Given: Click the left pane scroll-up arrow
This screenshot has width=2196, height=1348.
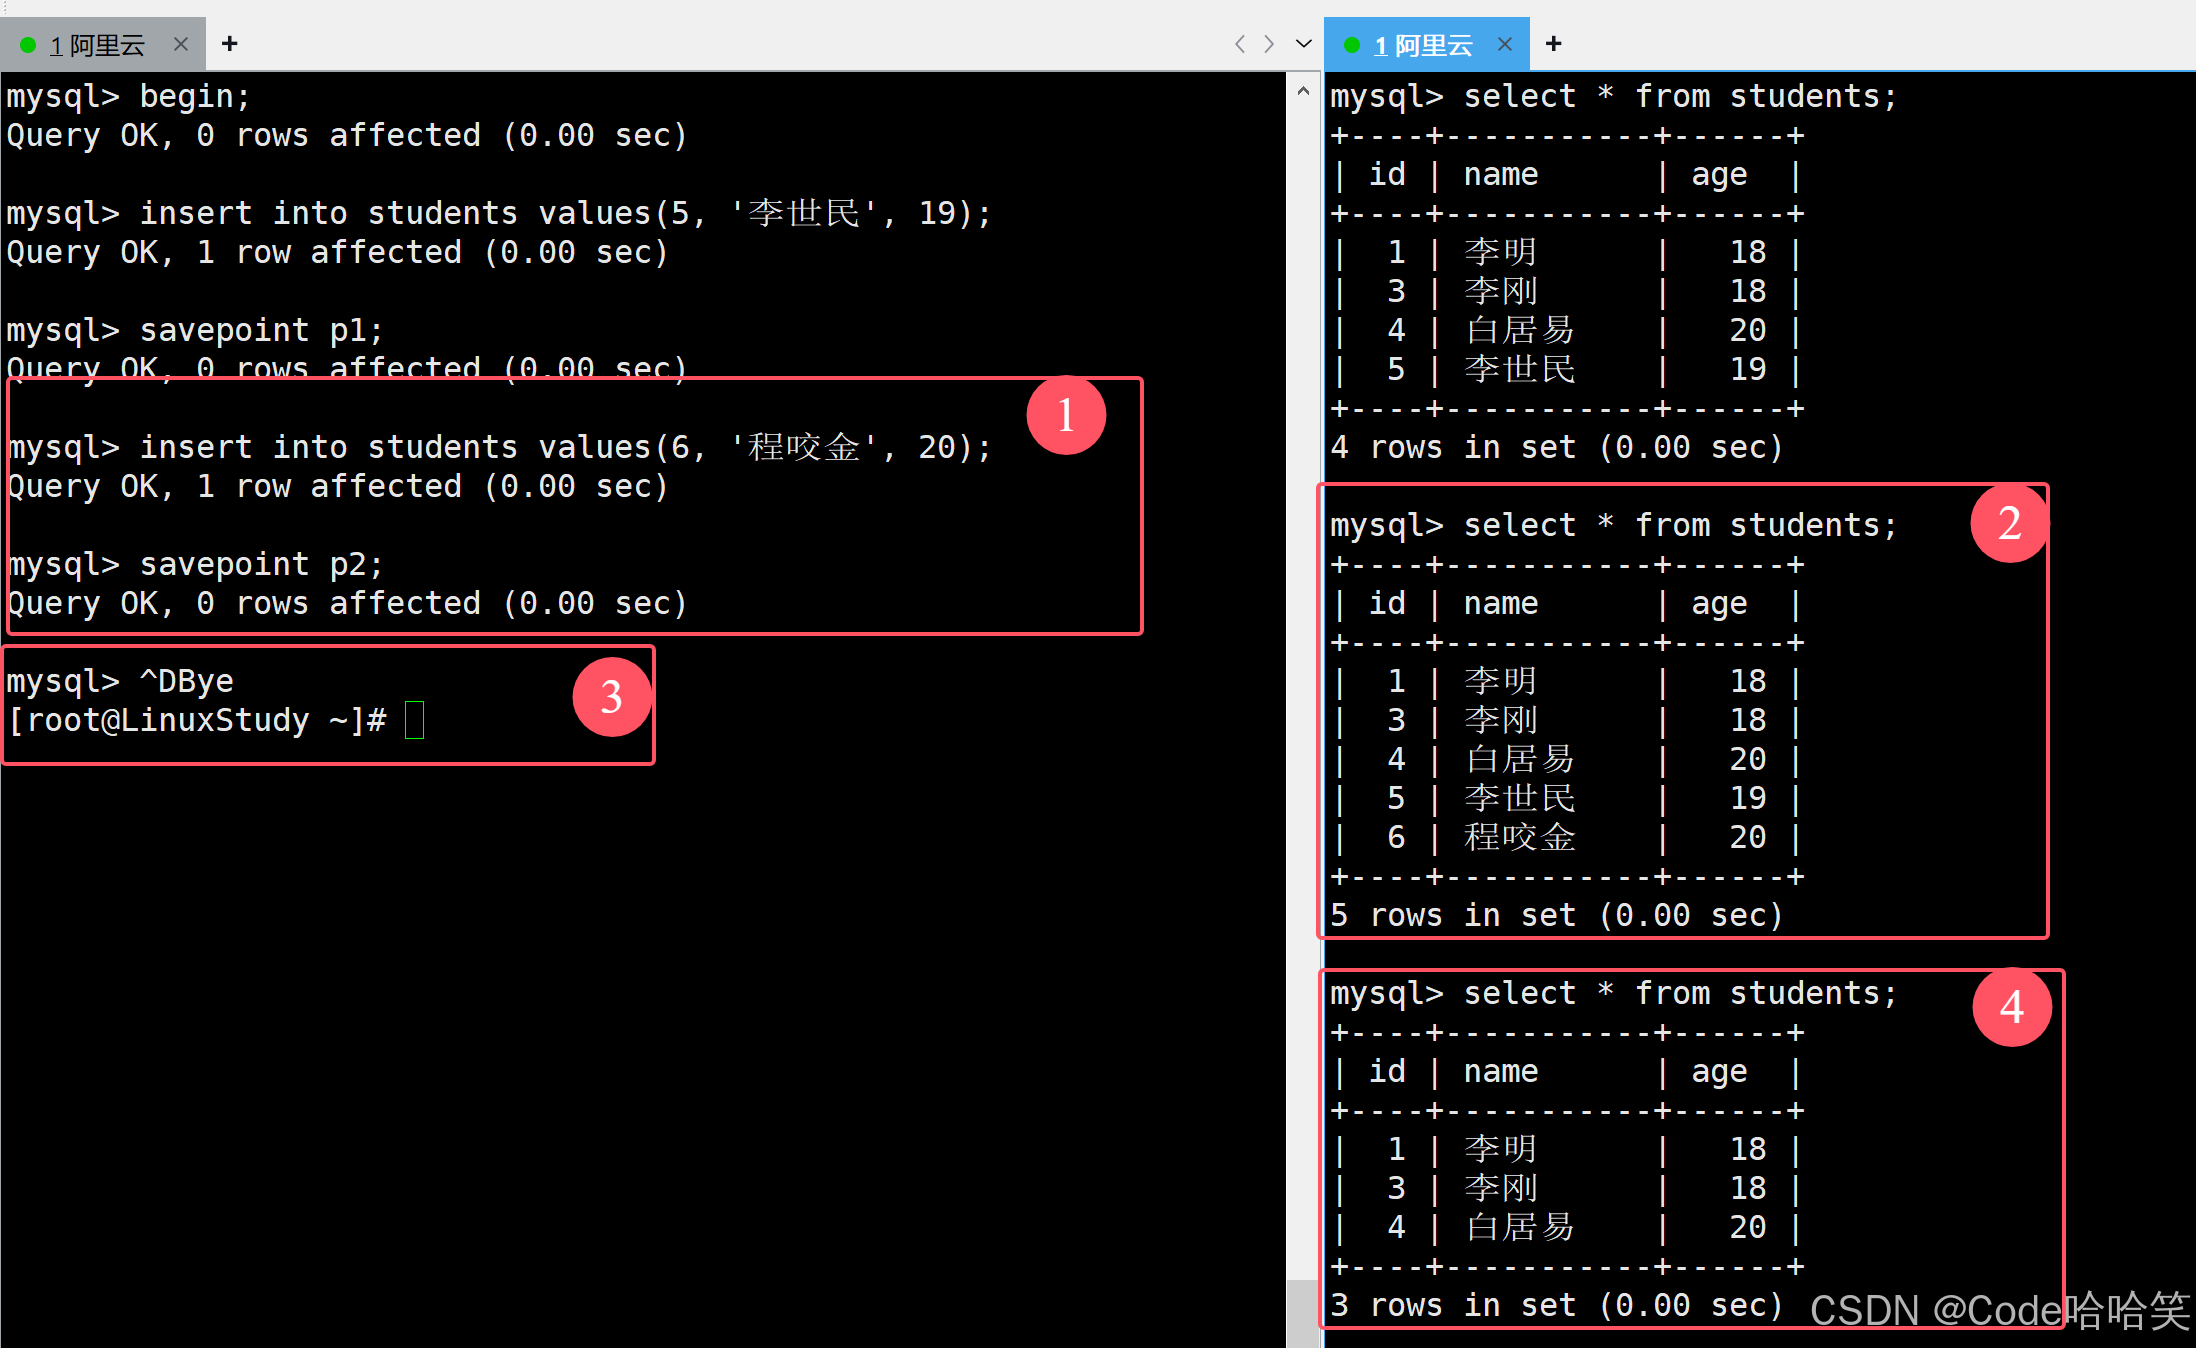Looking at the screenshot, I should [1303, 91].
